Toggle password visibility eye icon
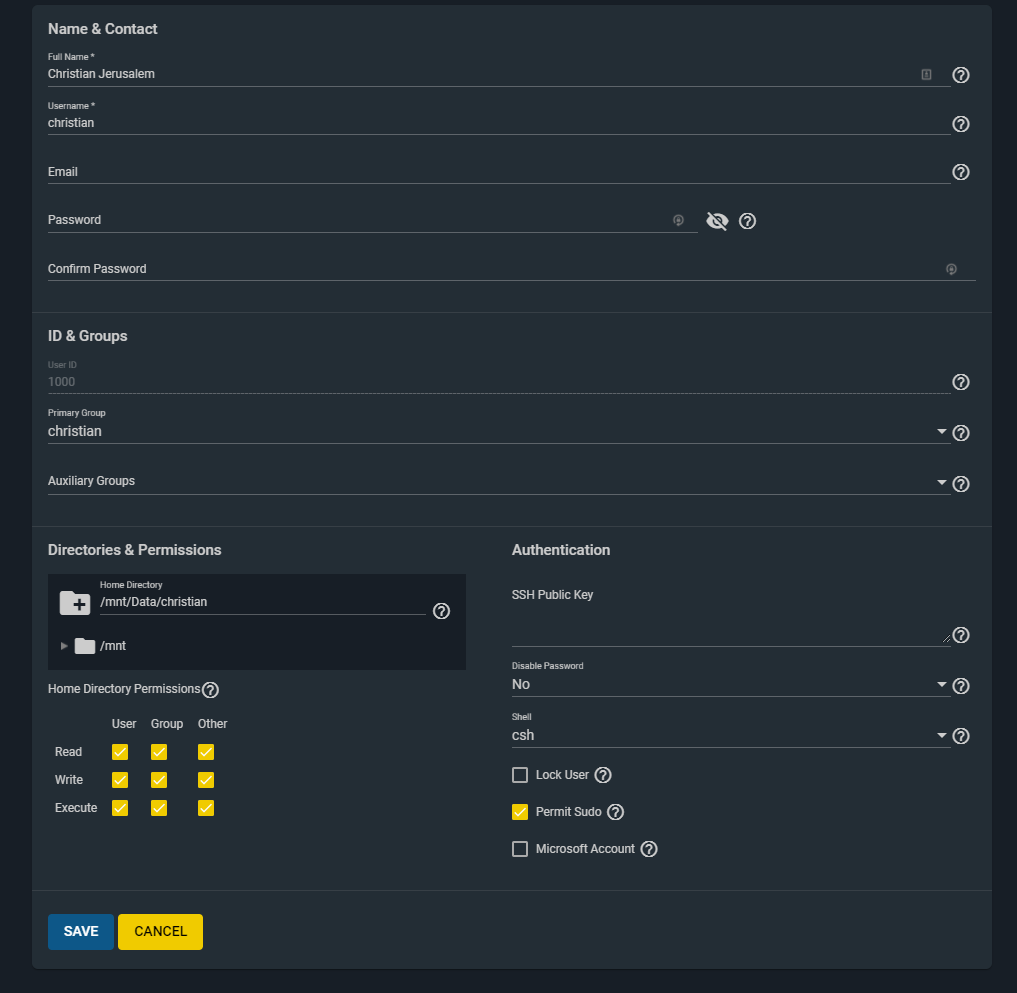 (717, 221)
